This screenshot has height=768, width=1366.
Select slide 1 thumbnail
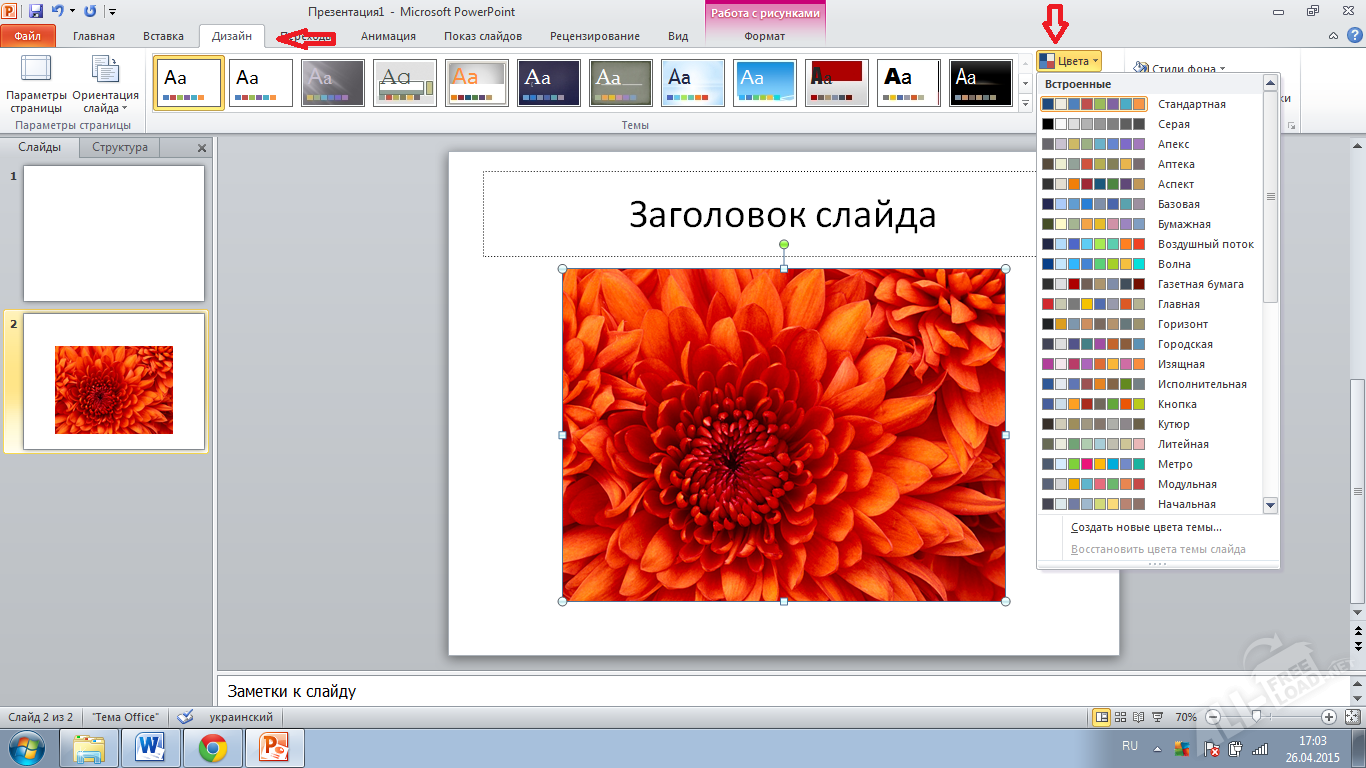point(114,233)
